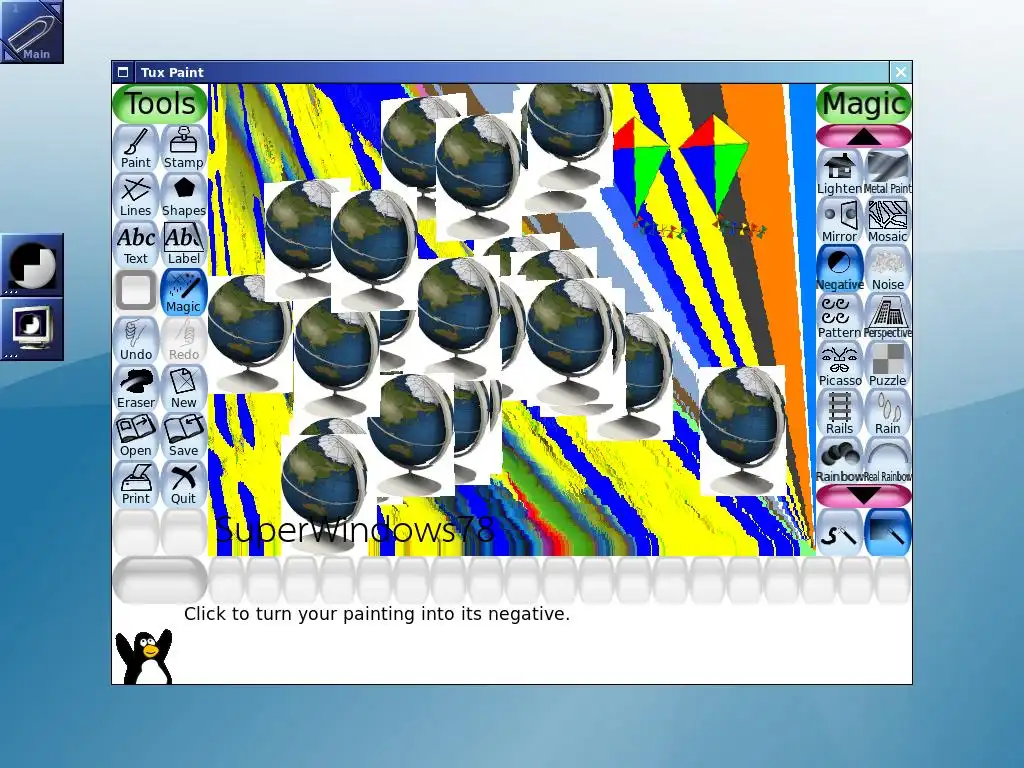Select the Rain magic effect
Viewport: 1024px width, 768px height.
888,413
